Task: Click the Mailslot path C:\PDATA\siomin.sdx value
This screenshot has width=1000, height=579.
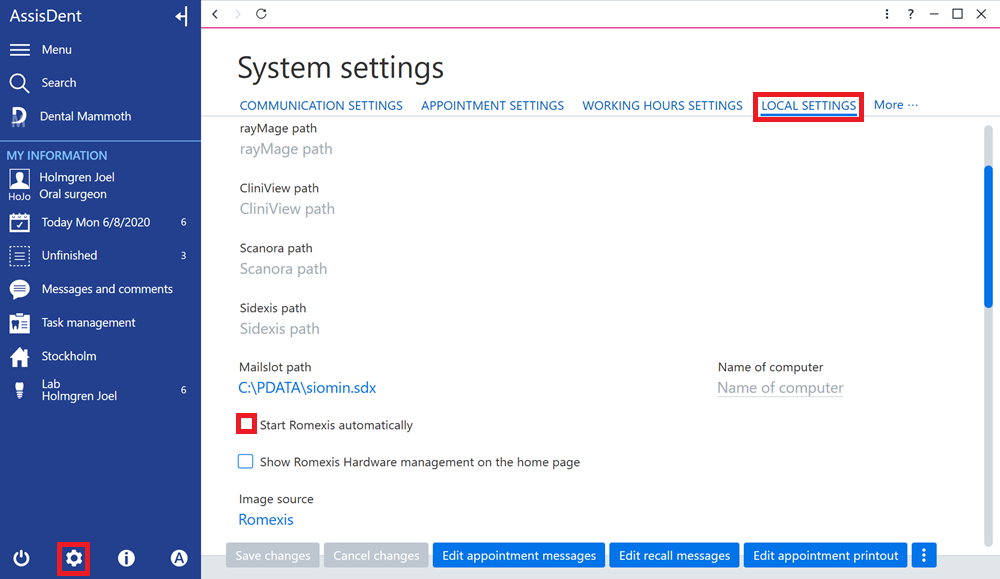Action: coord(307,388)
